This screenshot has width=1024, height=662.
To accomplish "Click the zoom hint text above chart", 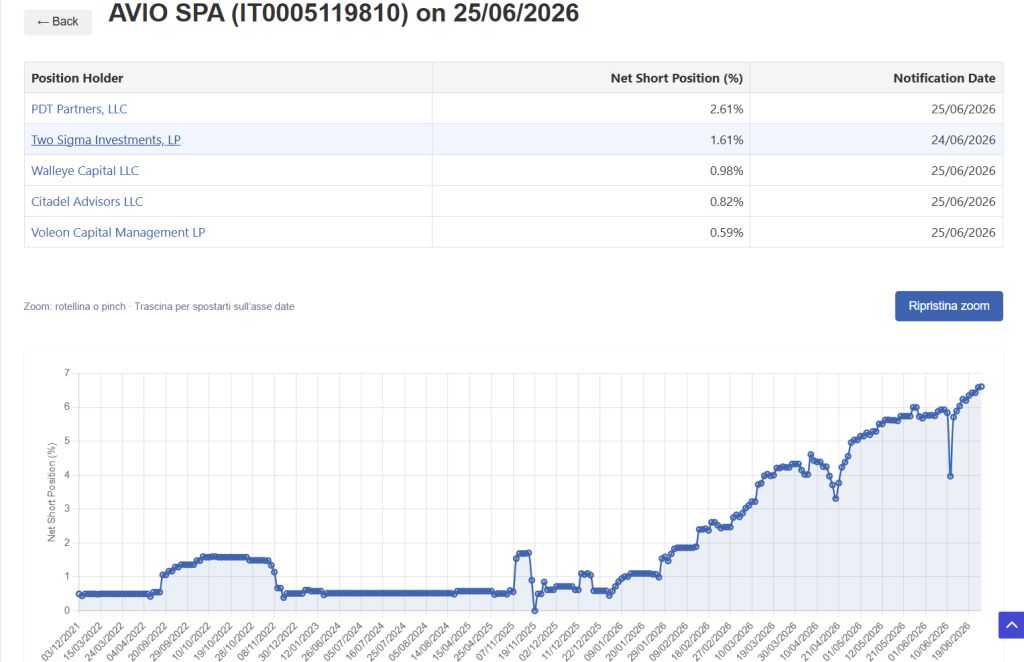I will pos(159,306).
